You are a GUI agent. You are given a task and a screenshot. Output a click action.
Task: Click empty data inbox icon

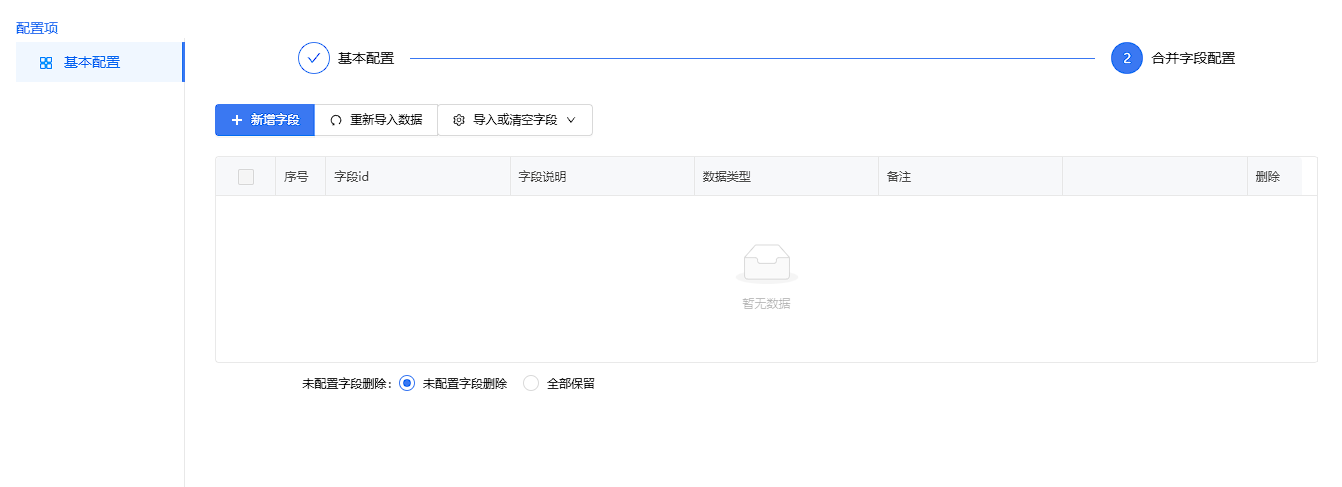pos(766,264)
